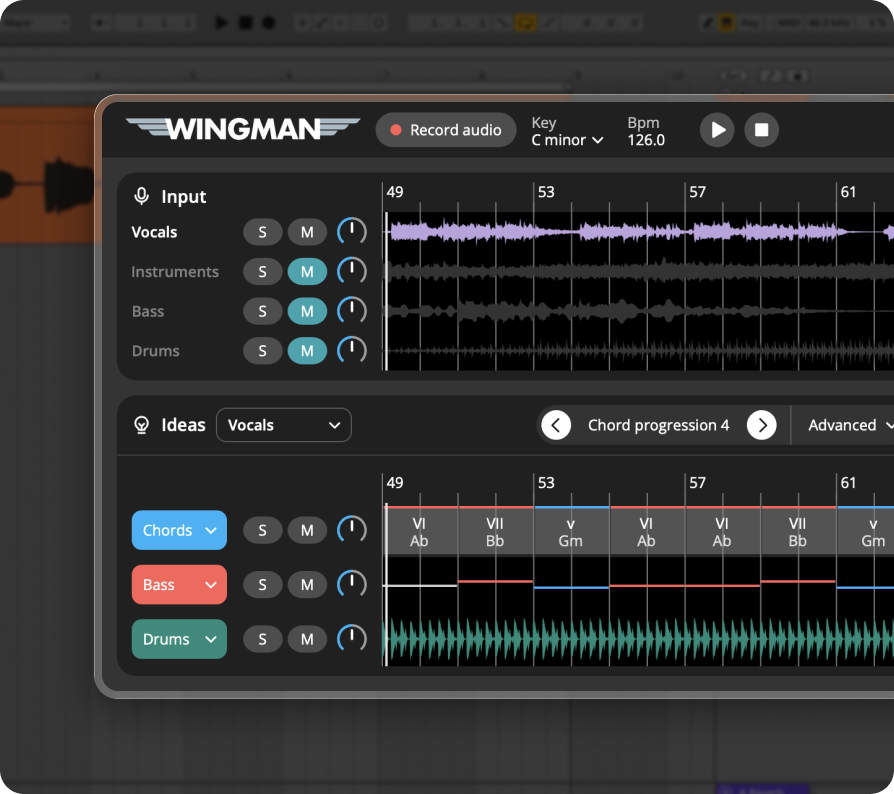
Task: Solo the Chords idea track
Action: 262,530
